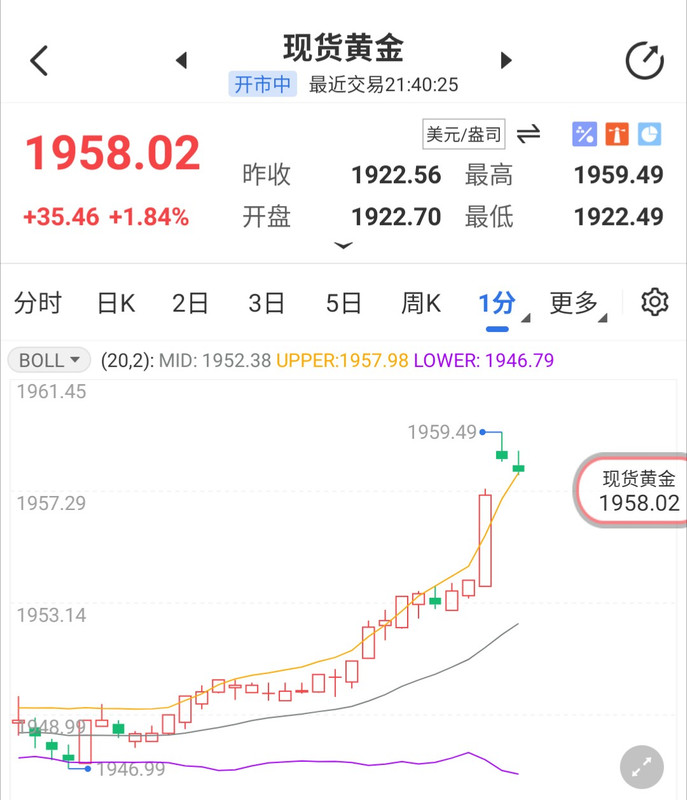Select the 美元/盎司 unit button
This screenshot has height=800, width=687.
coord(464,134)
